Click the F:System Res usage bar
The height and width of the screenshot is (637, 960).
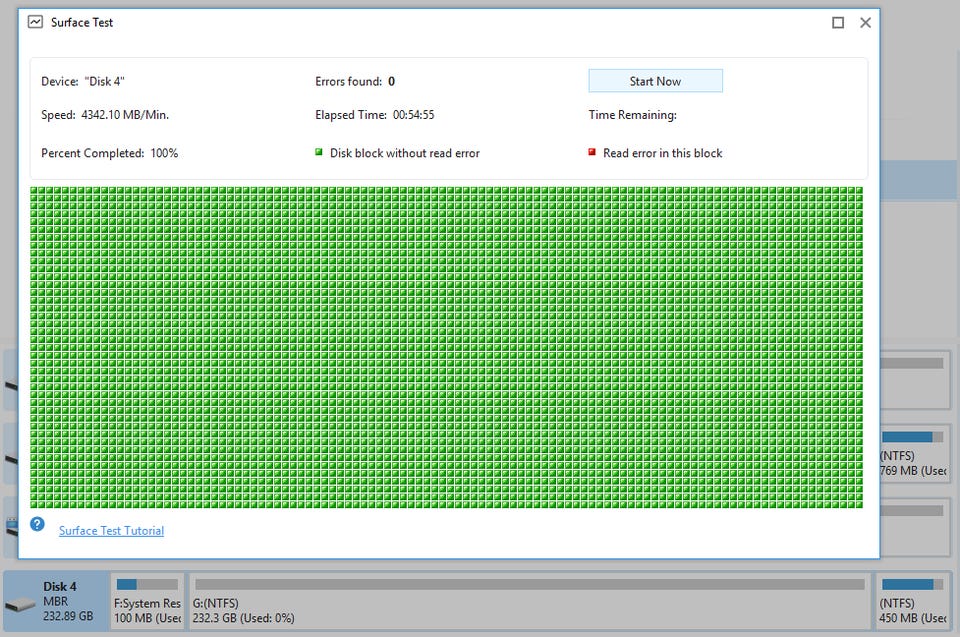pos(147,584)
